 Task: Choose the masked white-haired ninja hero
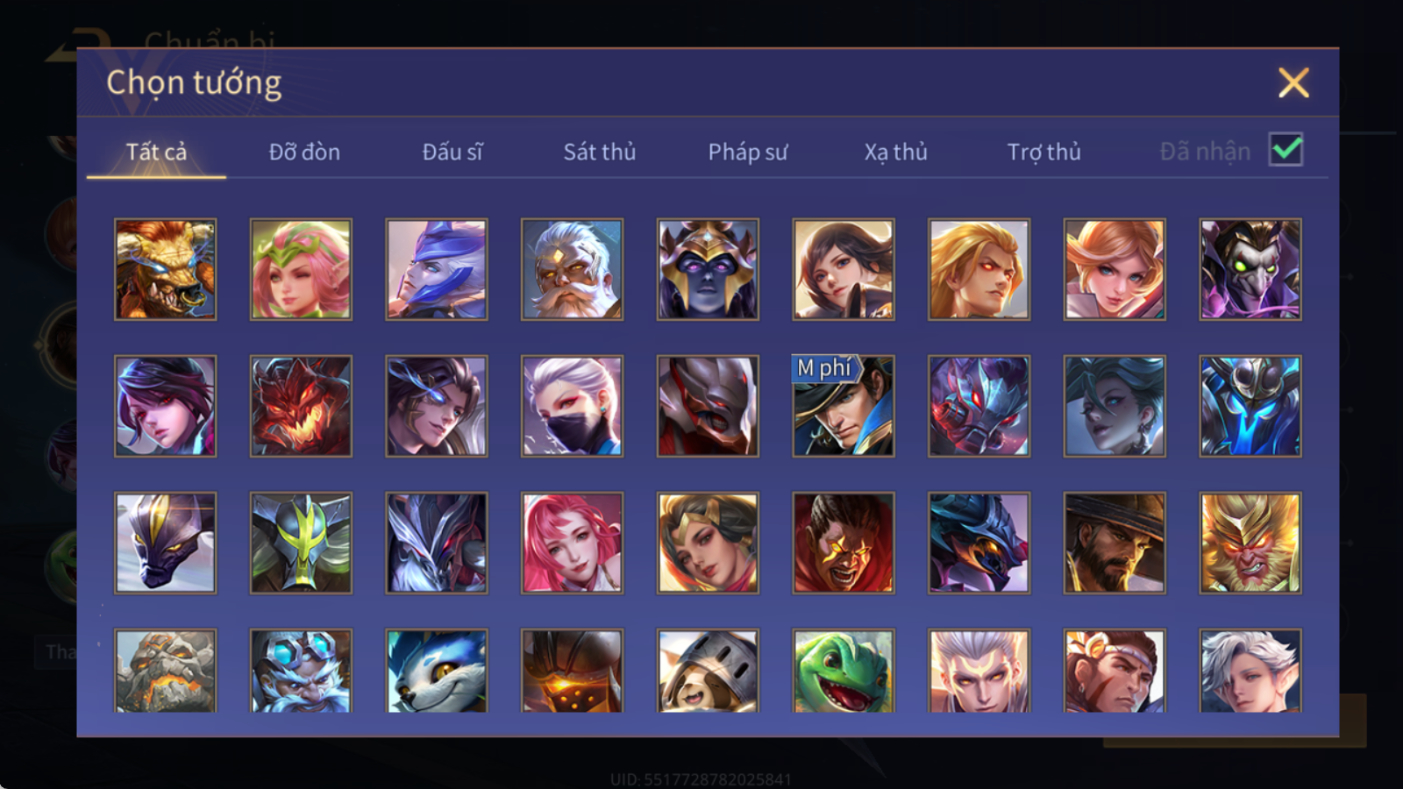click(x=572, y=406)
